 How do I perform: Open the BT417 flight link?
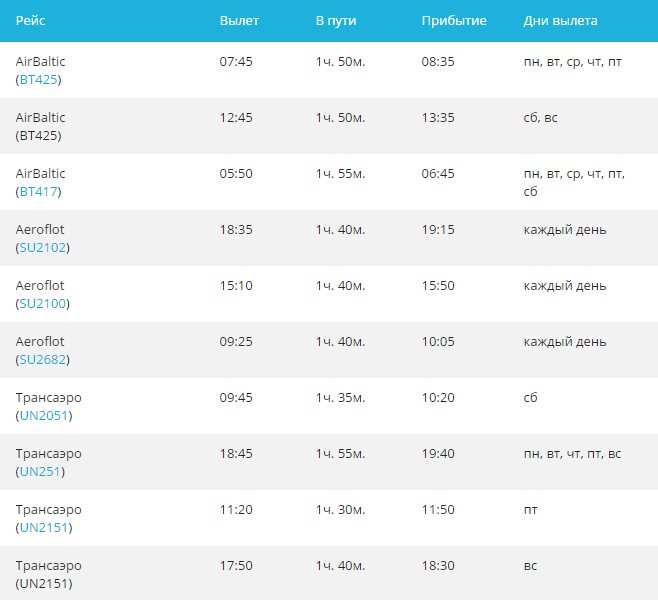point(40,192)
